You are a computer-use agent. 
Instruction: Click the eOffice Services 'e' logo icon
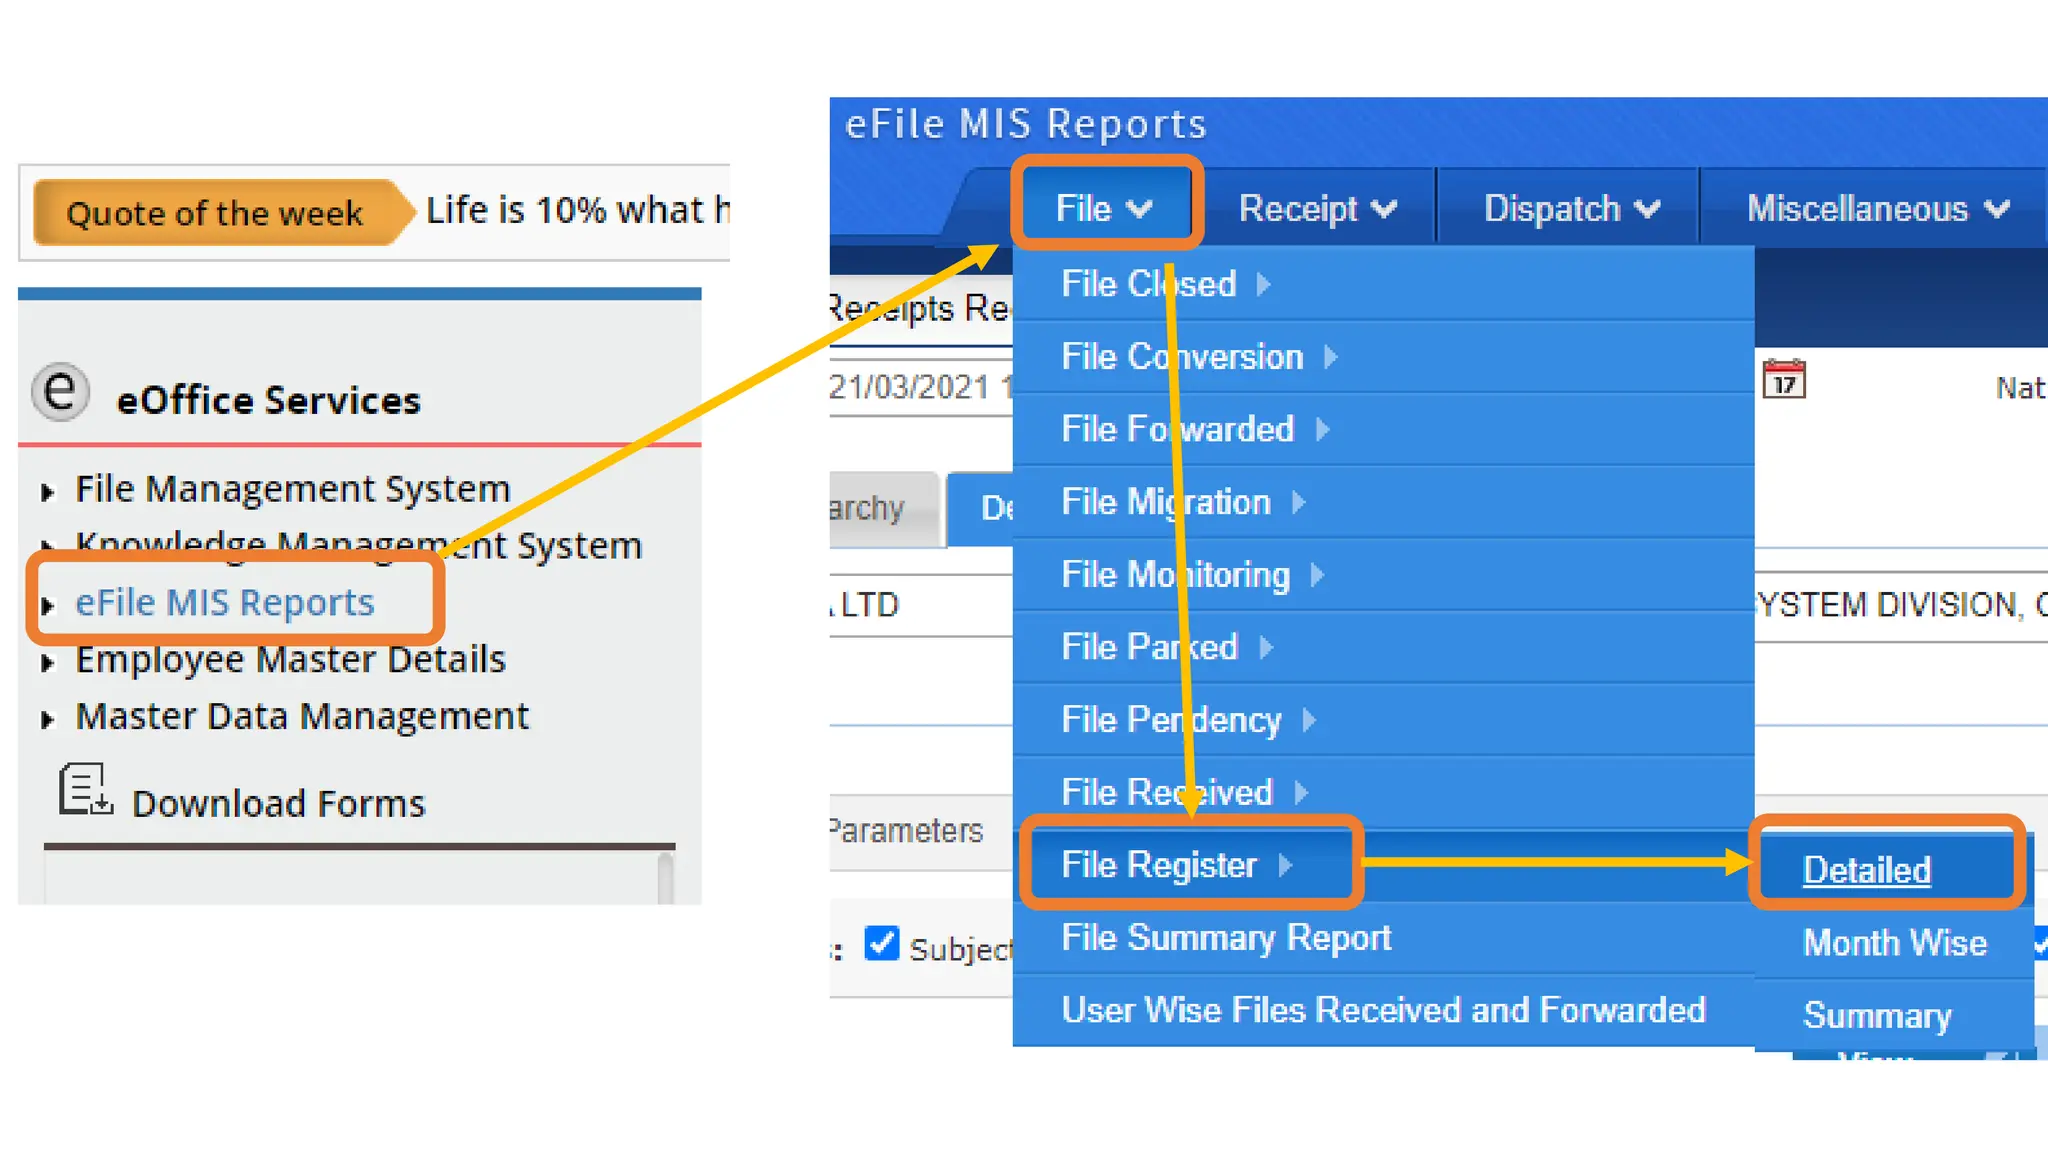click(60, 391)
